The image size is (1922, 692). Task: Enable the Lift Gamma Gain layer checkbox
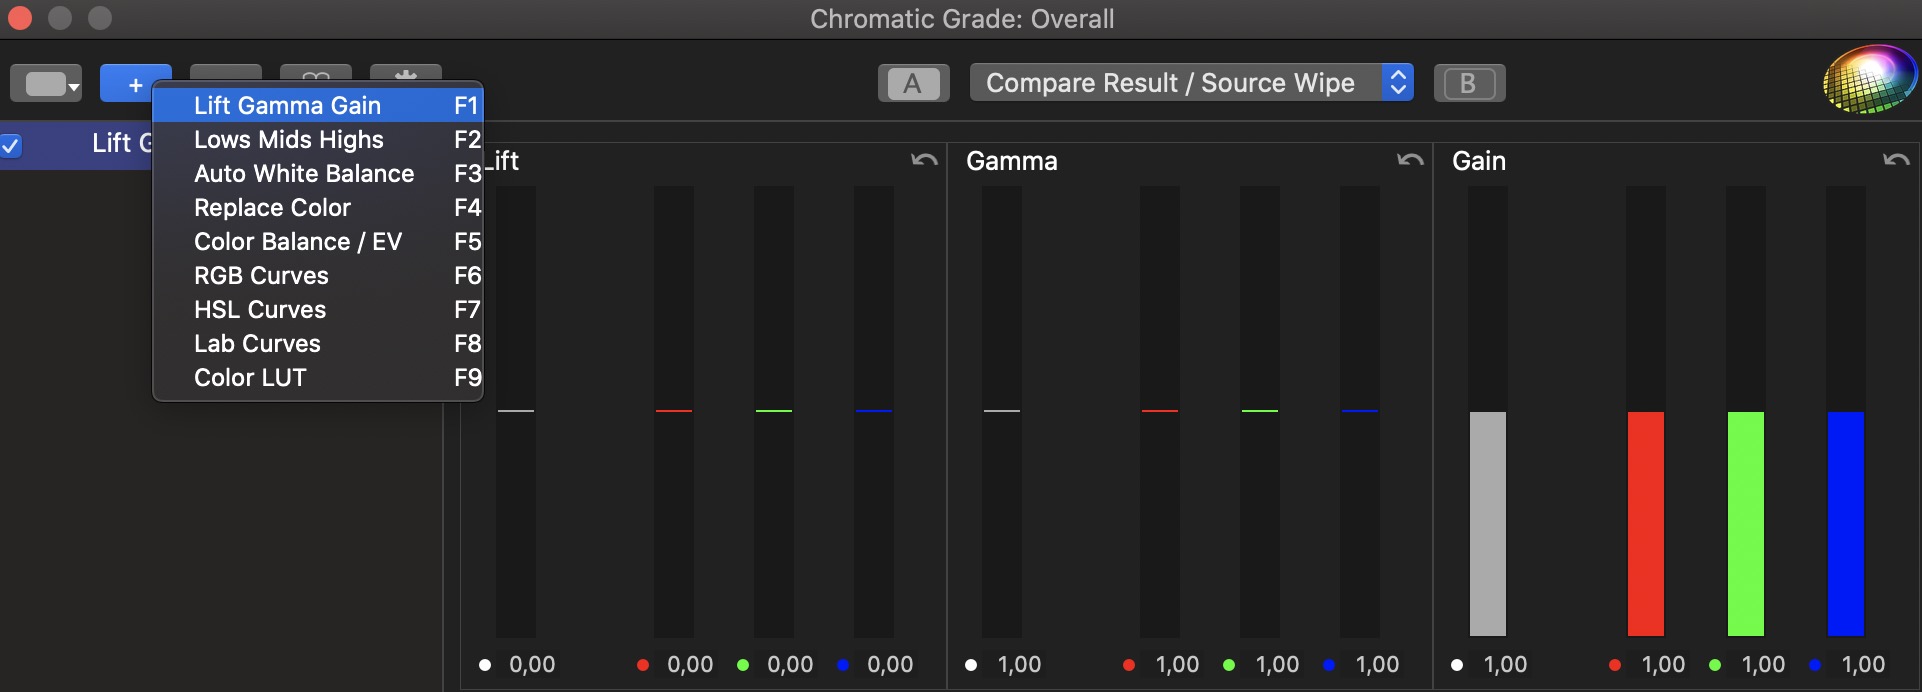point(11,146)
